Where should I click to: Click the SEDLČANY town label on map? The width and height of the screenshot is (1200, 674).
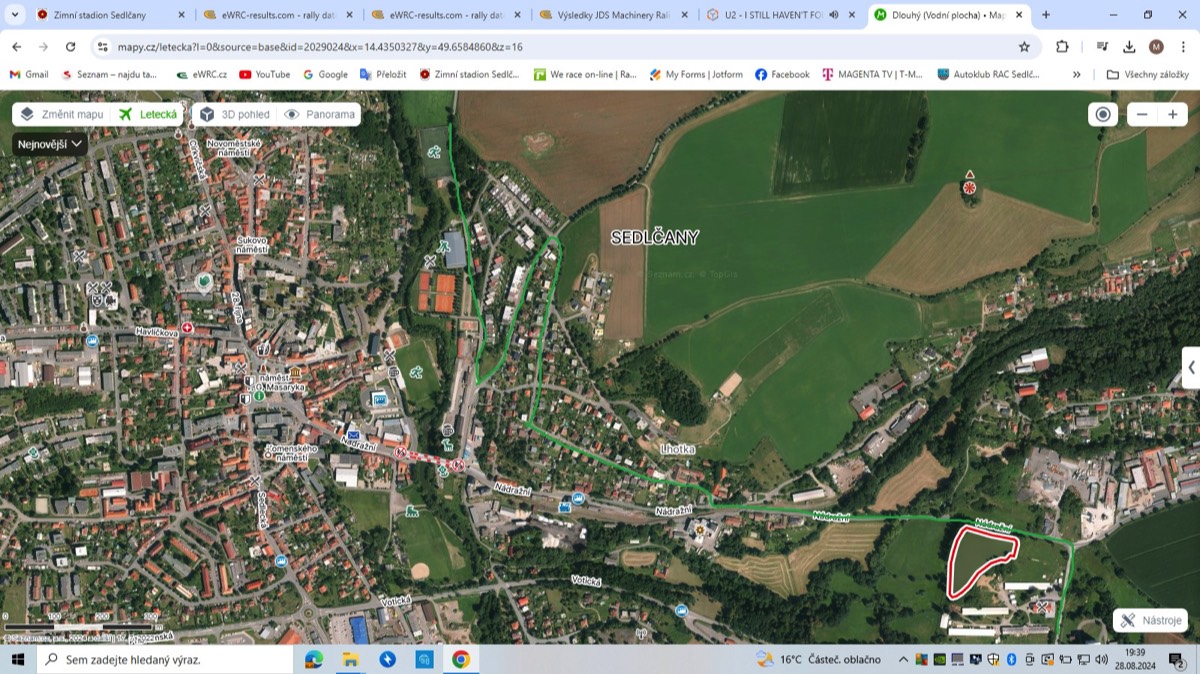point(655,237)
